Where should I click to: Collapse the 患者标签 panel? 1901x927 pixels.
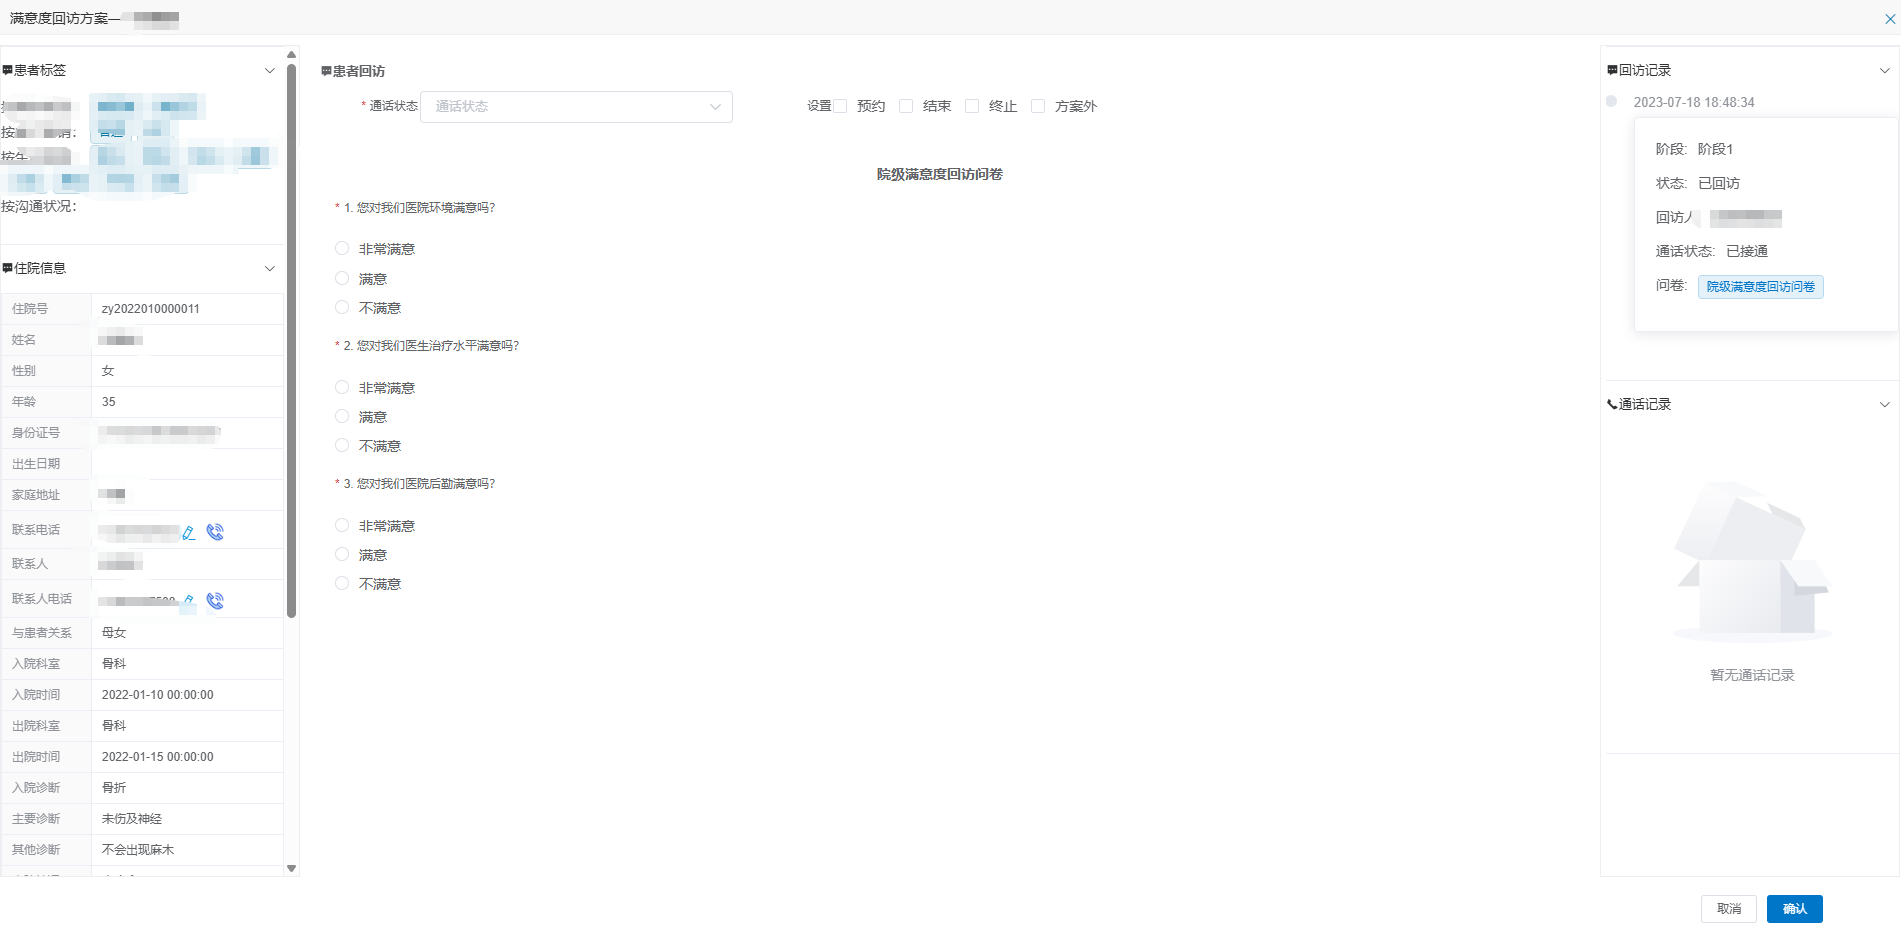[269, 71]
